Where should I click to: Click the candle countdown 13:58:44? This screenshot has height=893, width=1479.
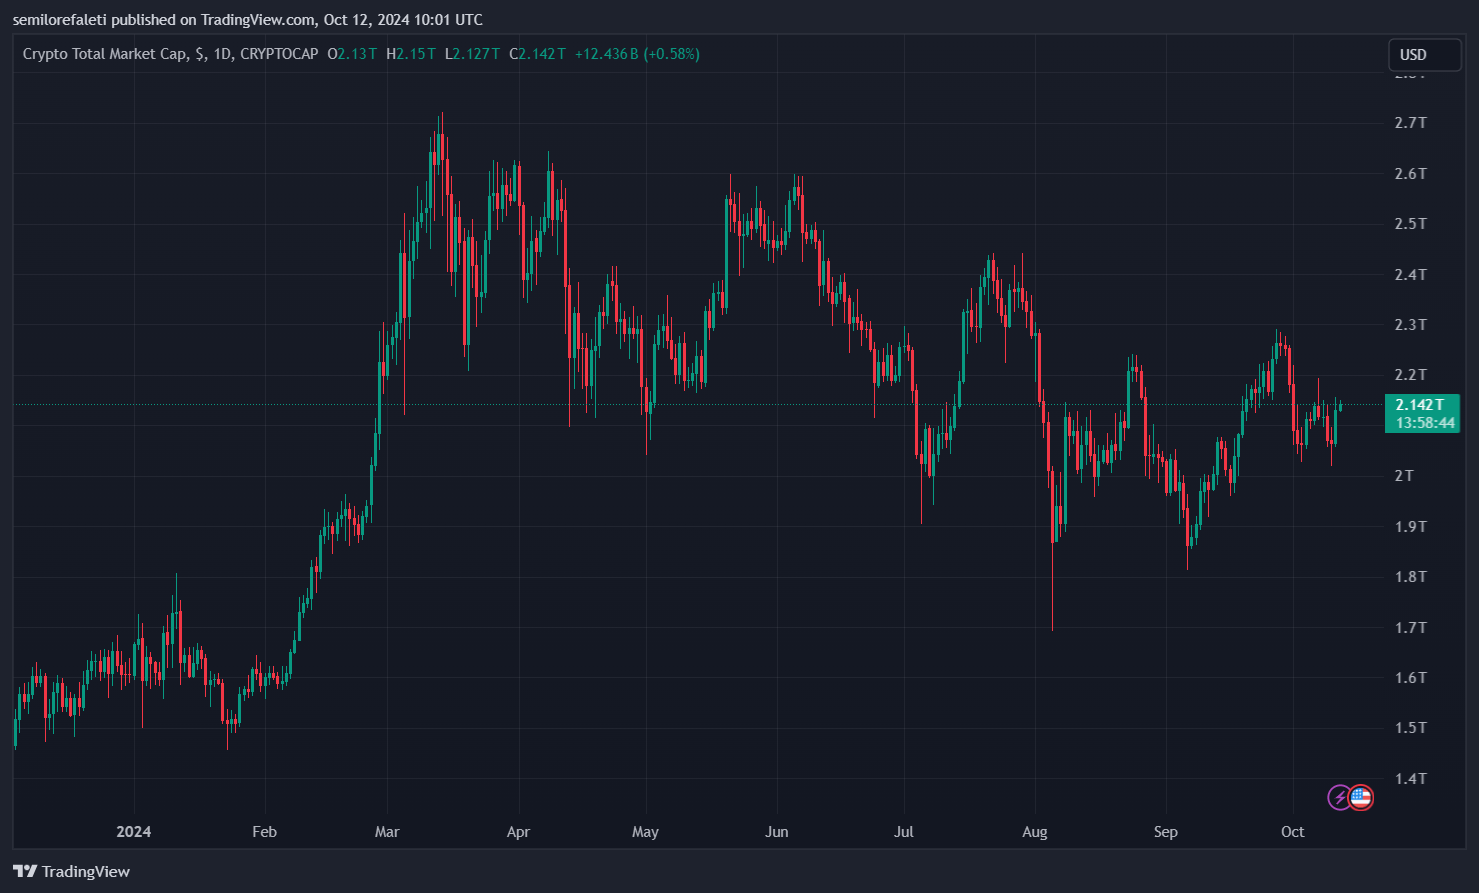point(1425,423)
